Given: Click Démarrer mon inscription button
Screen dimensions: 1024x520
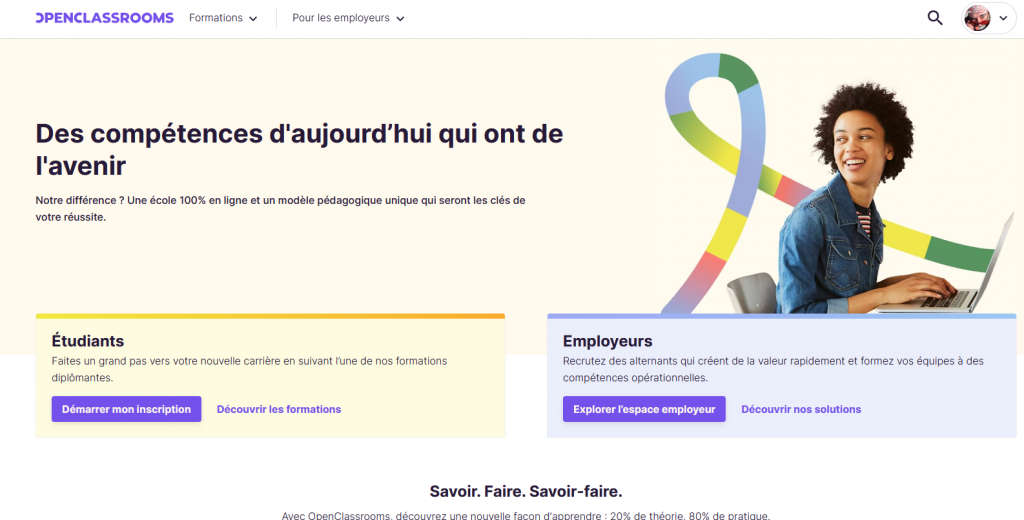Looking at the screenshot, I should [x=127, y=409].
